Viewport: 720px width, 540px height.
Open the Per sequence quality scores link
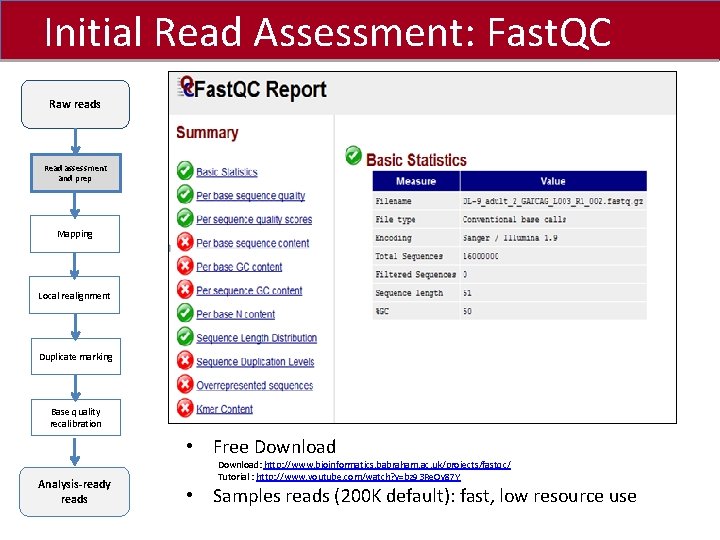[254, 219]
